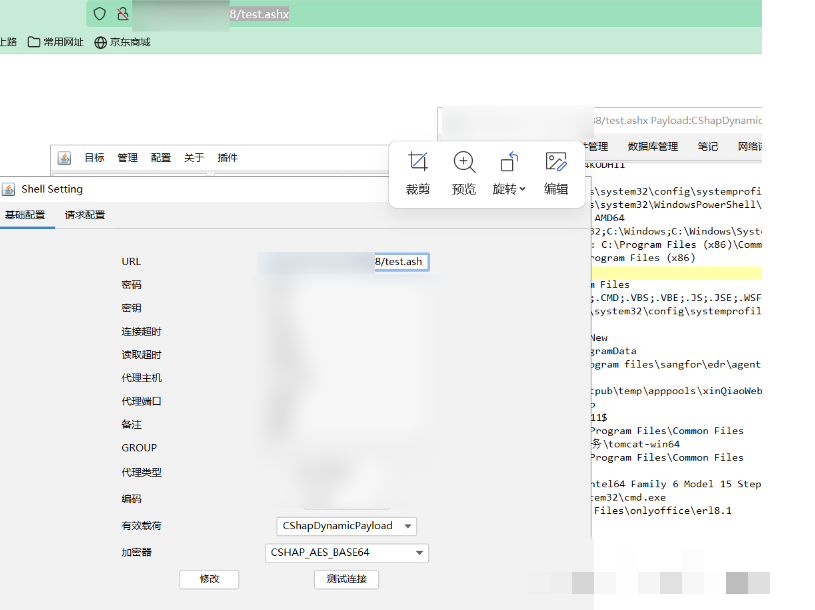Screen dimensions: 815x610
Task: Click the shield icon in browser address bar
Action: pos(99,14)
